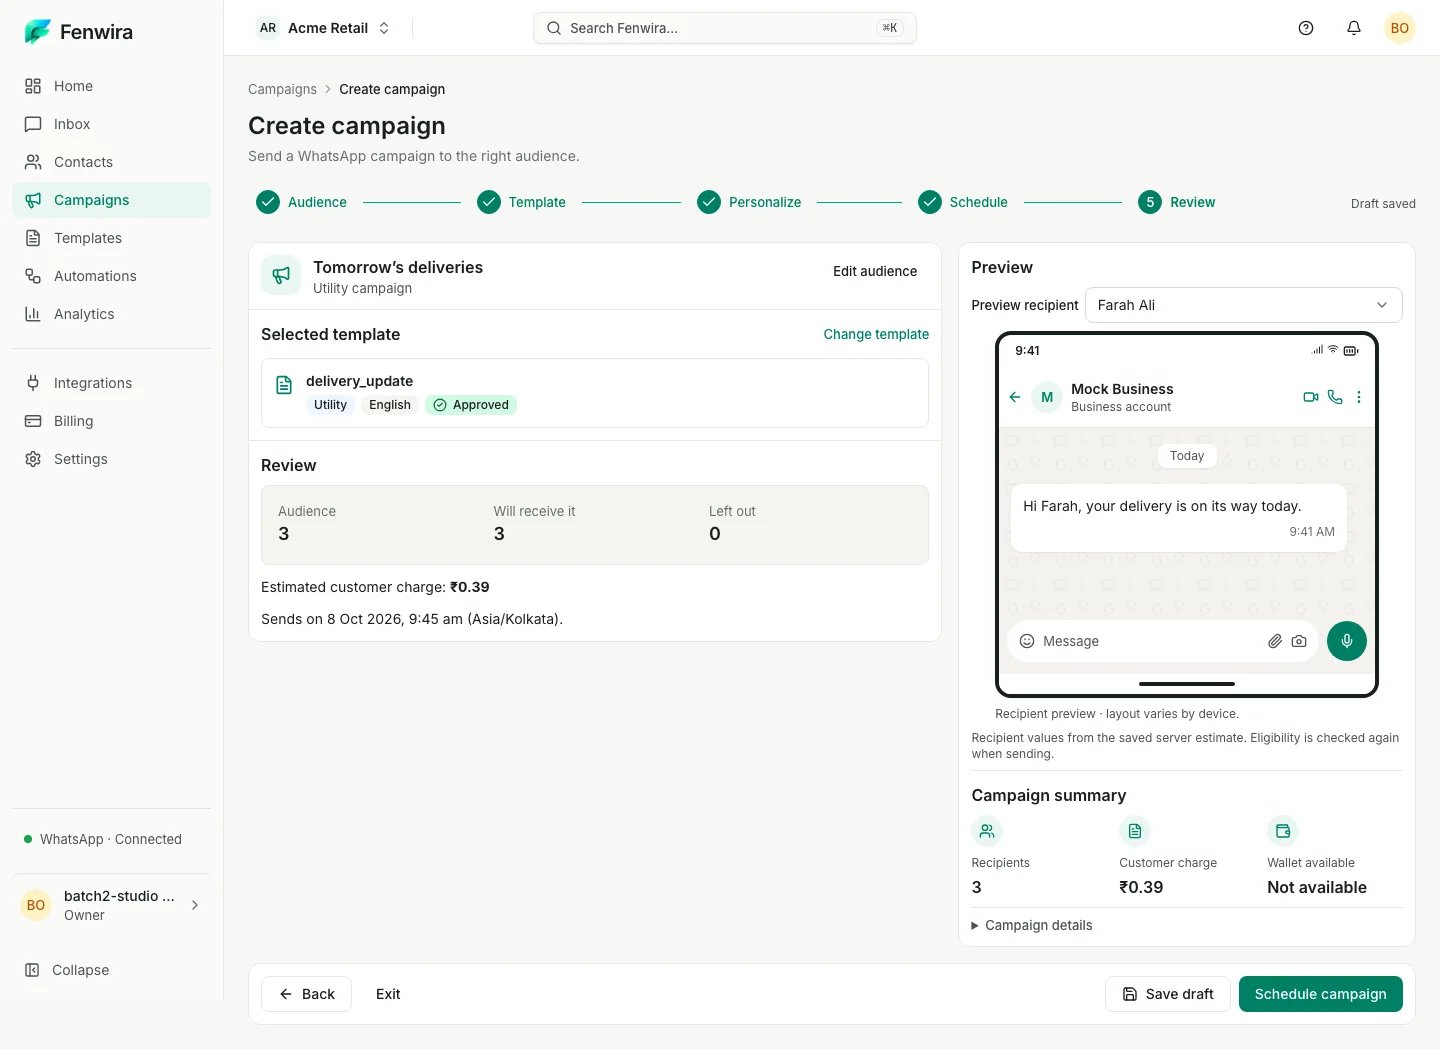
Task: Click Change template link
Action: tap(876, 334)
